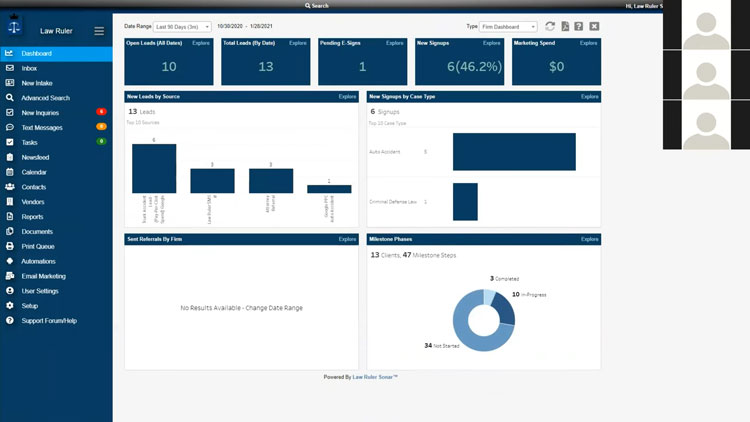
Task: Close the dashboard with X icon
Action: pyautogui.click(x=594, y=26)
